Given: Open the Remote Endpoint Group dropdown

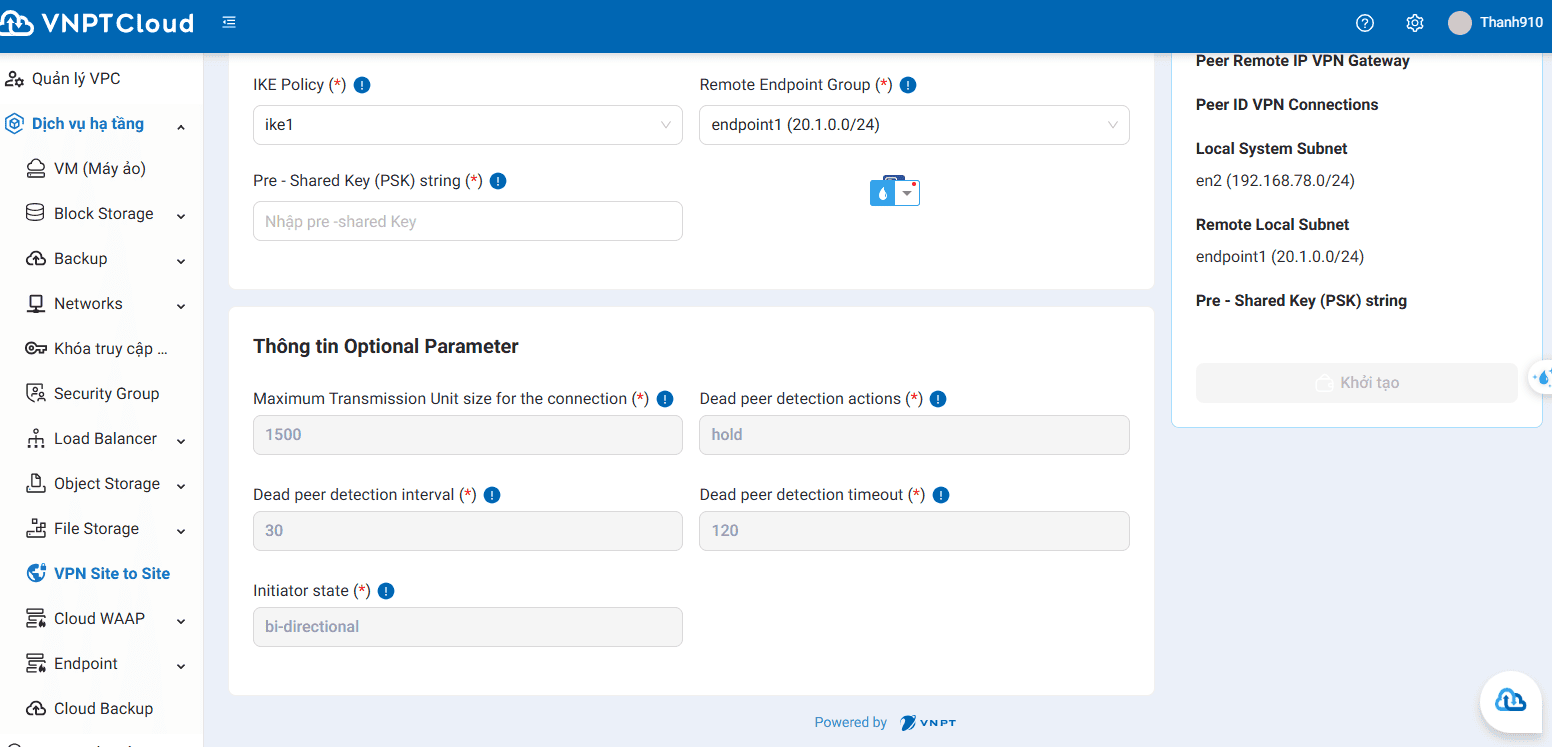Looking at the screenshot, I should coord(913,124).
